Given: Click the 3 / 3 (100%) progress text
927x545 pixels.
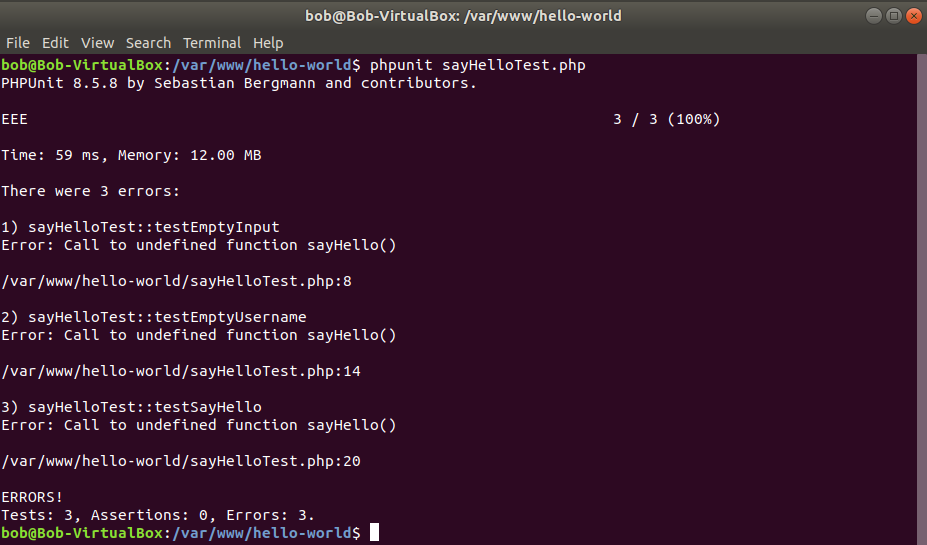Looking at the screenshot, I should [x=666, y=119].
